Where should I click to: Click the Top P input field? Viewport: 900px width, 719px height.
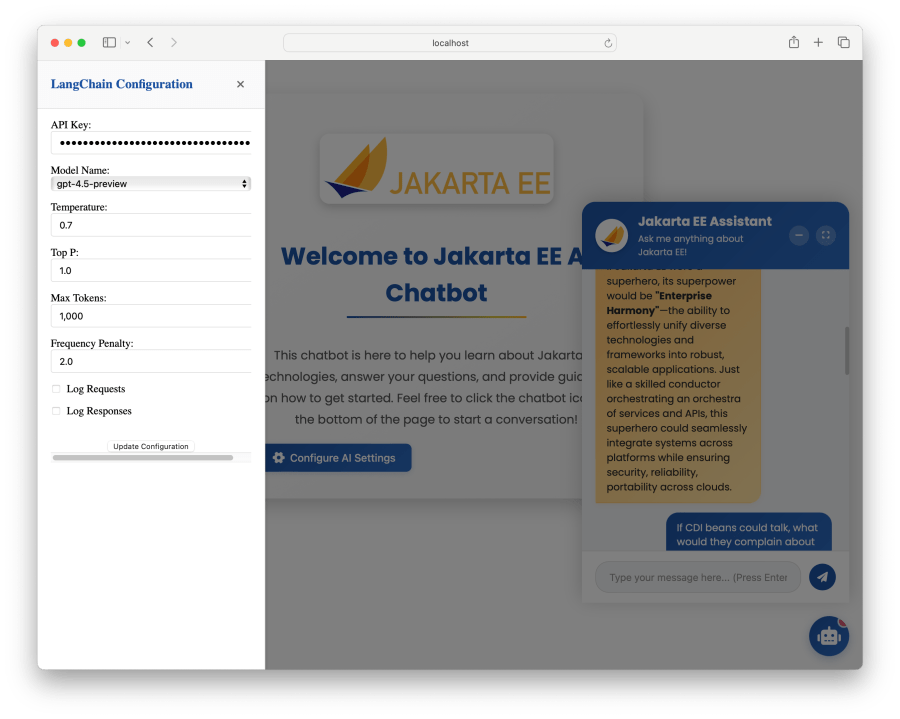pyautogui.click(x=151, y=270)
